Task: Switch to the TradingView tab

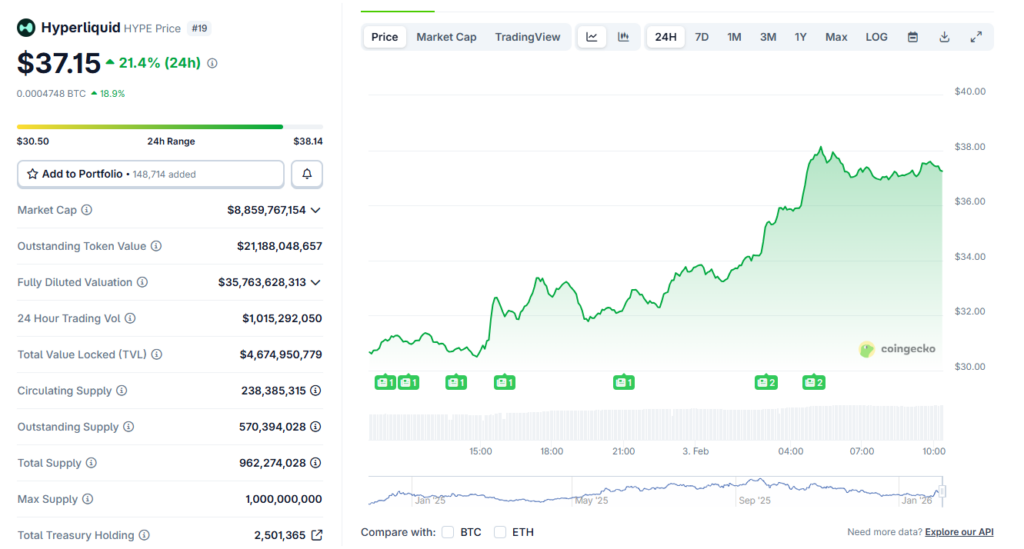Action: pyautogui.click(x=528, y=37)
